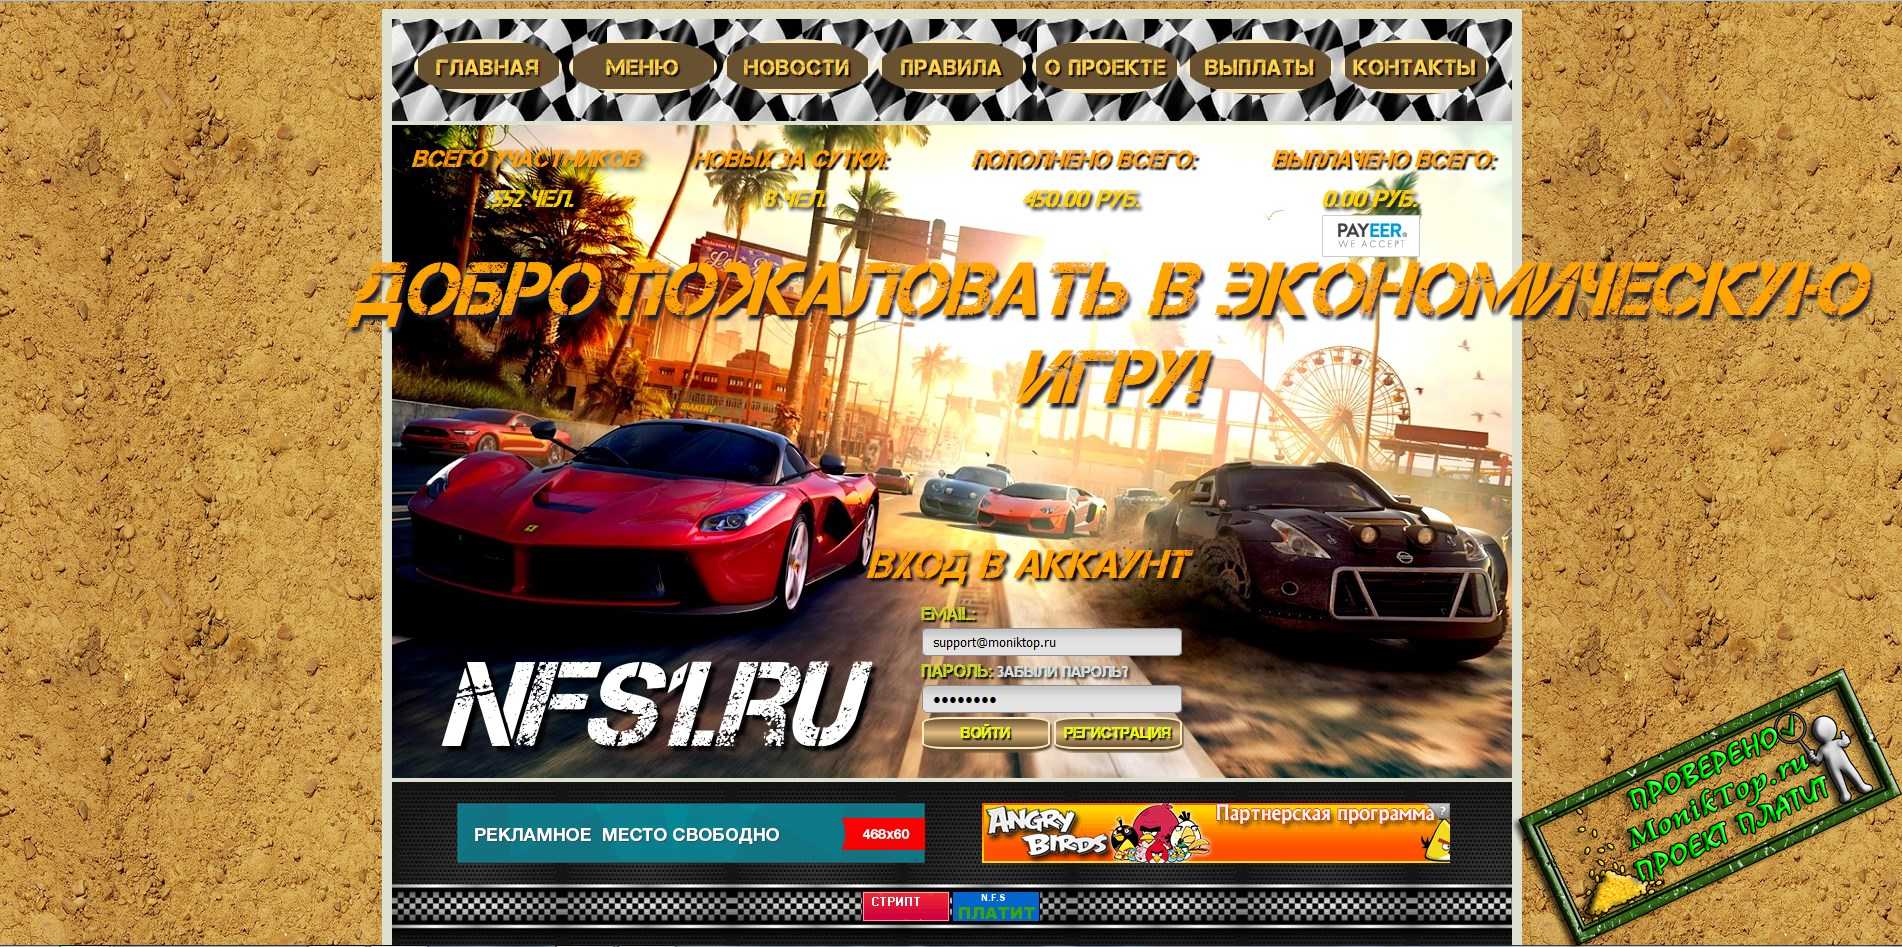
Task: Go to the 'Главная' home page
Action: (x=487, y=68)
